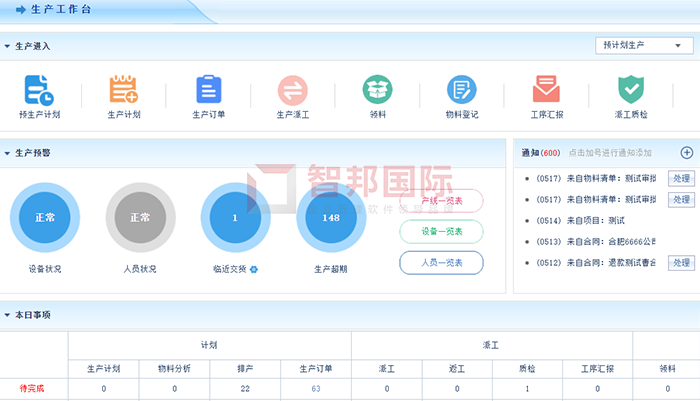Viewport: 700px width, 401px height.
Task: Open the 人员一览表 button
Action: 441,262
